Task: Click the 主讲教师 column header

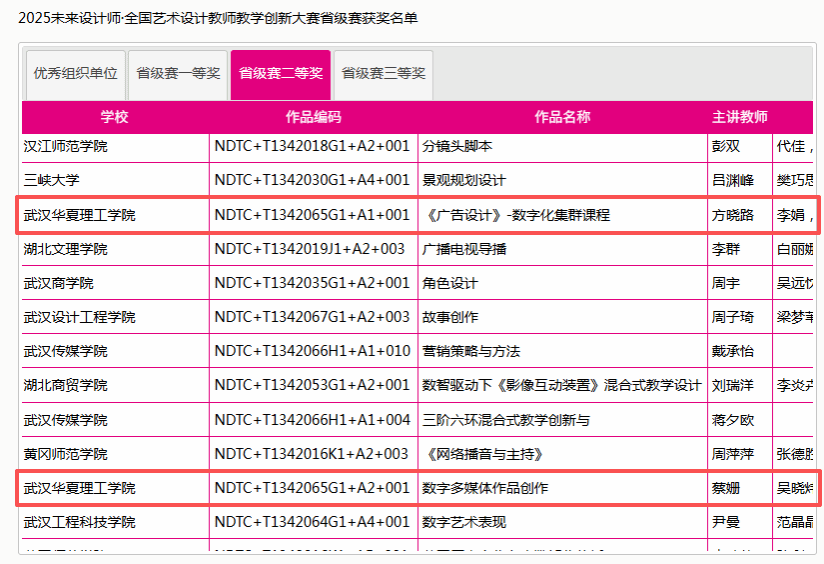Action: pyautogui.click(x=739, y=117)
